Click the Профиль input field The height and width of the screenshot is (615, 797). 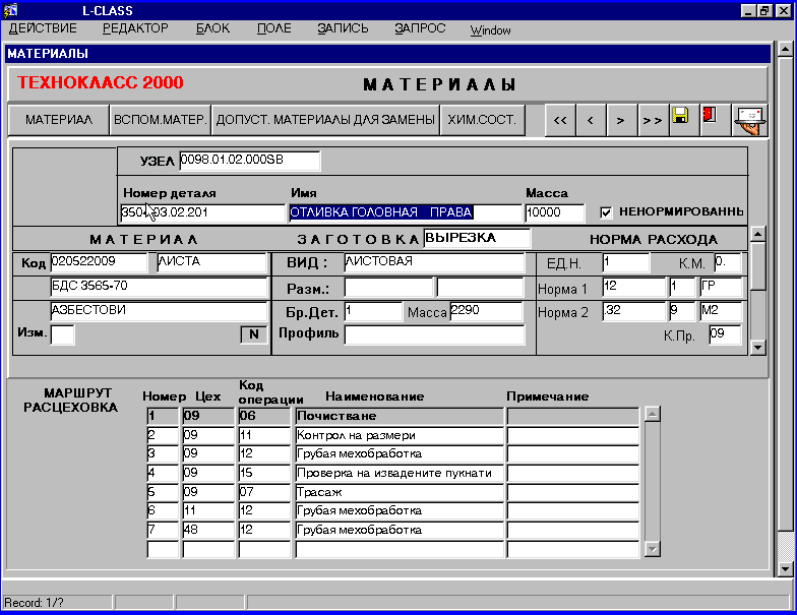[434, 334]
